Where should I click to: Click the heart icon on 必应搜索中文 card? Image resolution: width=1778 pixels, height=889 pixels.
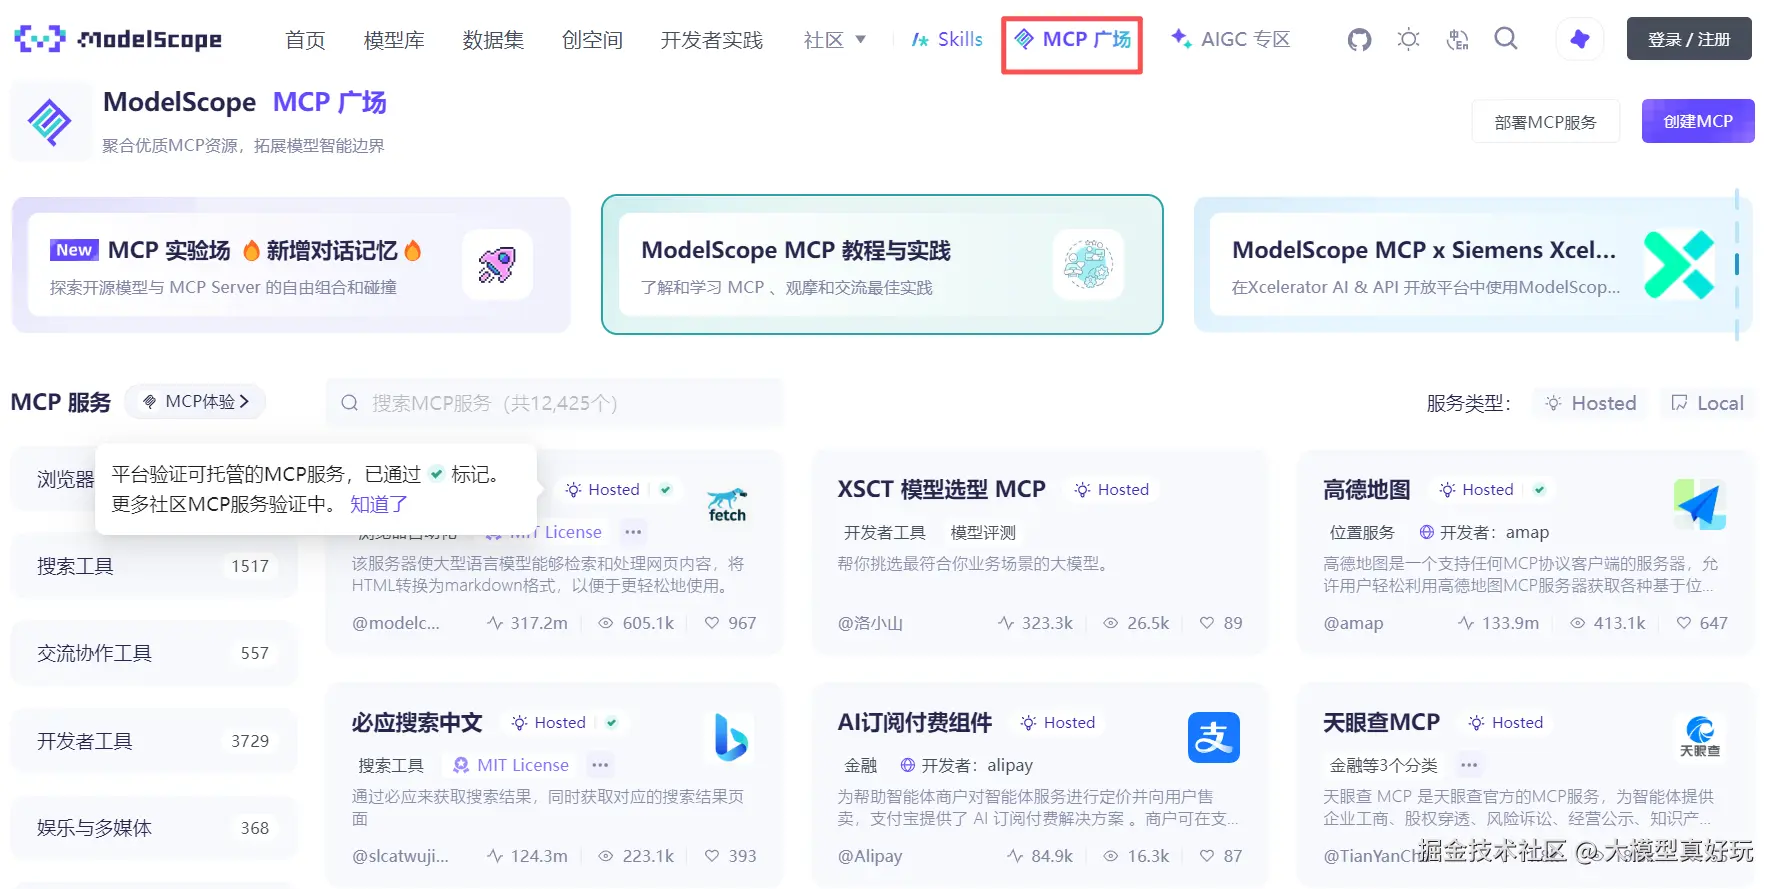(712, 856)
